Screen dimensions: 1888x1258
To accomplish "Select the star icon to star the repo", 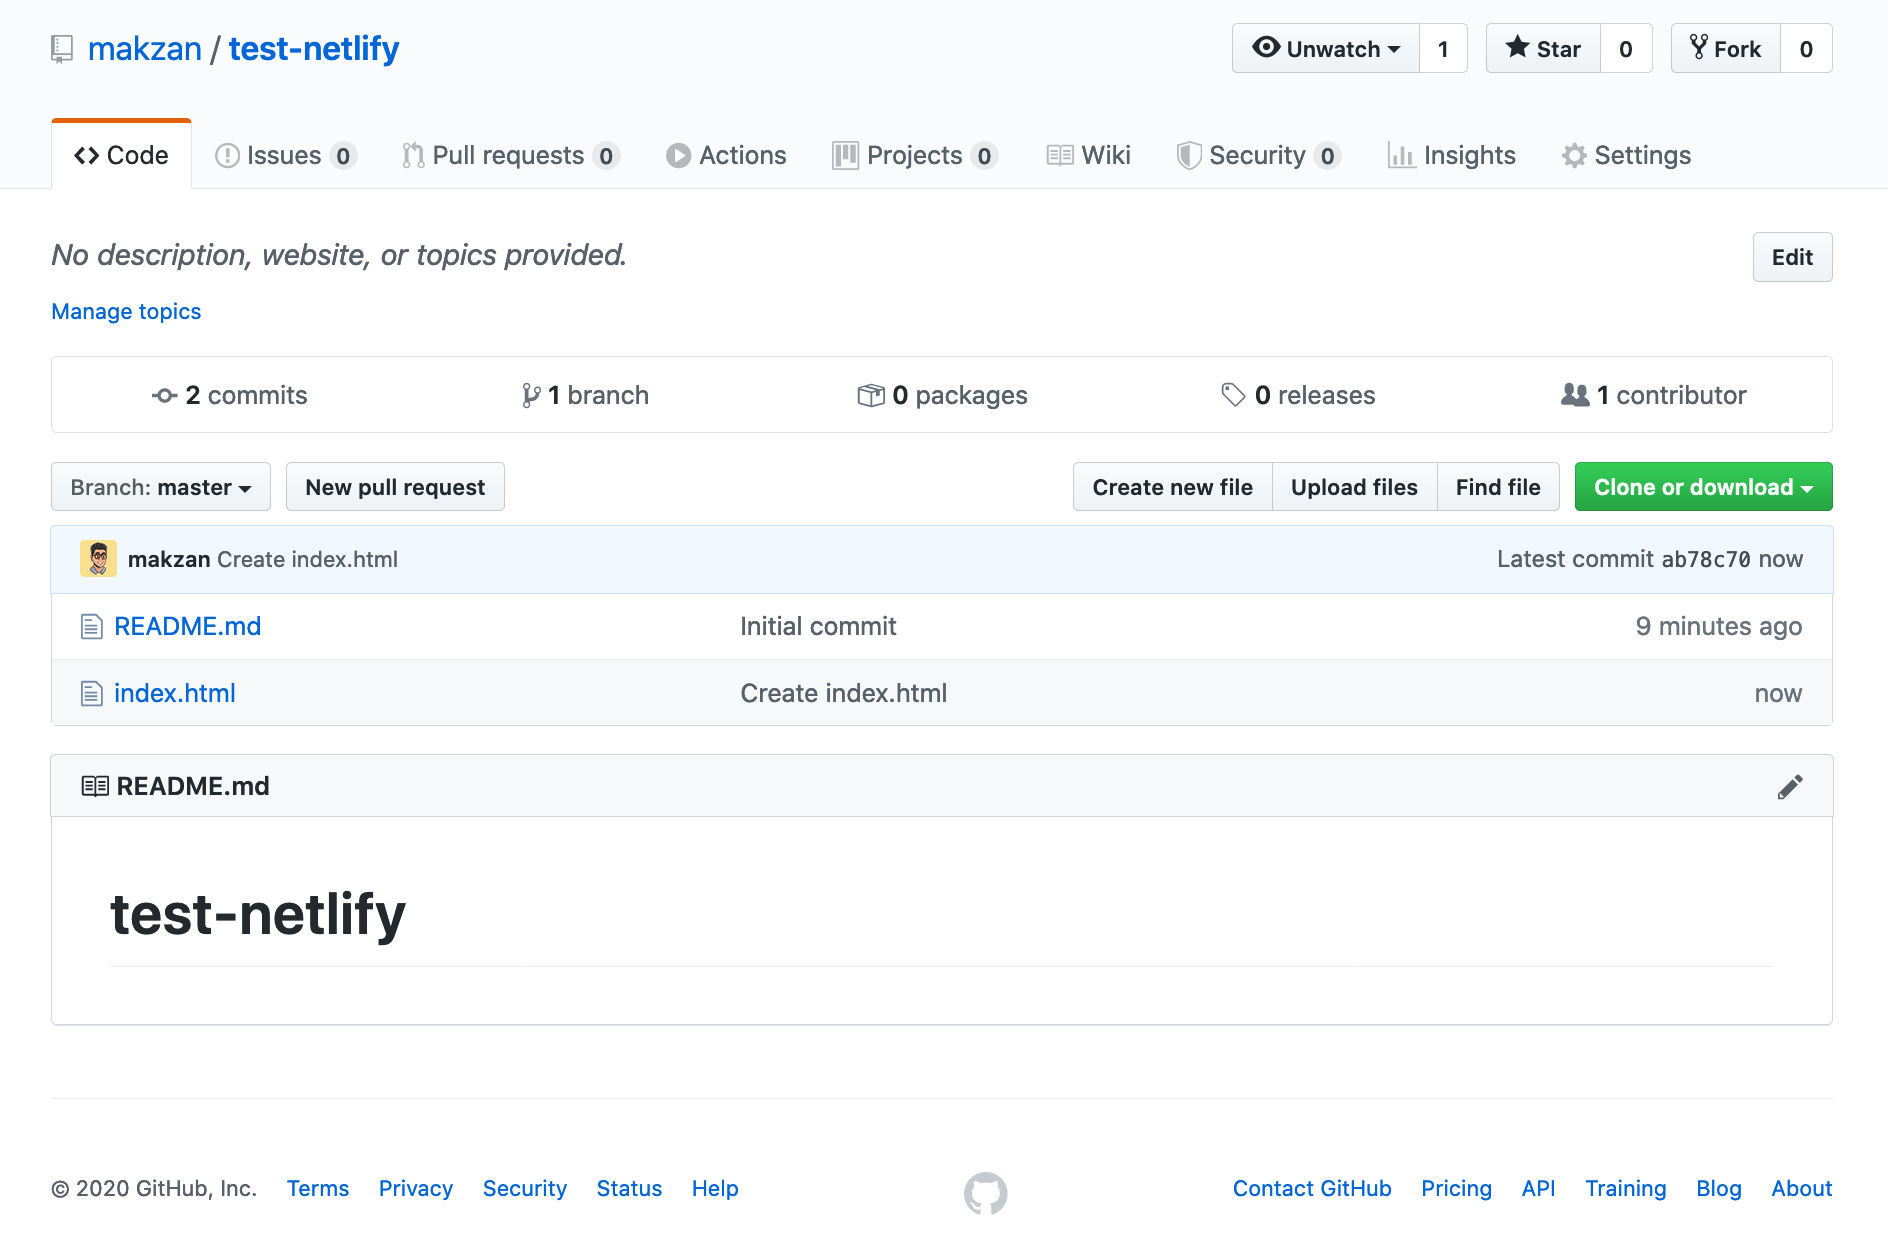I will coord(1518,47).
